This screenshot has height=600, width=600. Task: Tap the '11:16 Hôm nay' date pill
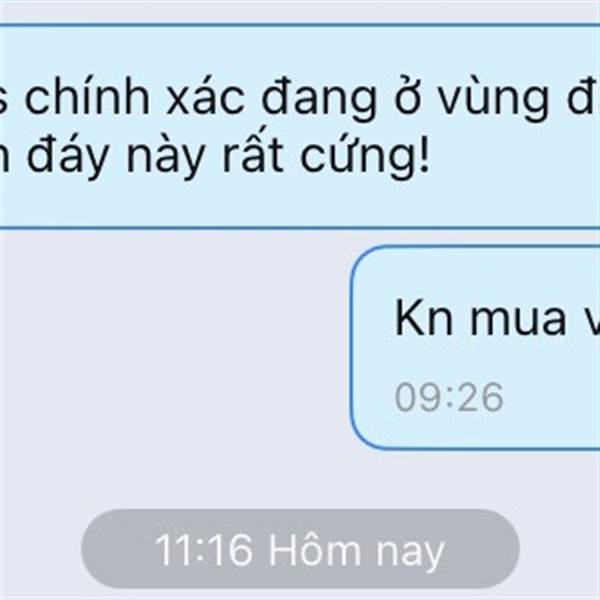coord(300,549)
